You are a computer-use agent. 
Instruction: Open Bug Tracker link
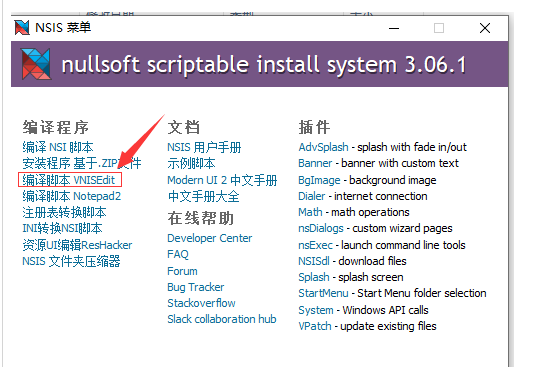(196, 287)
